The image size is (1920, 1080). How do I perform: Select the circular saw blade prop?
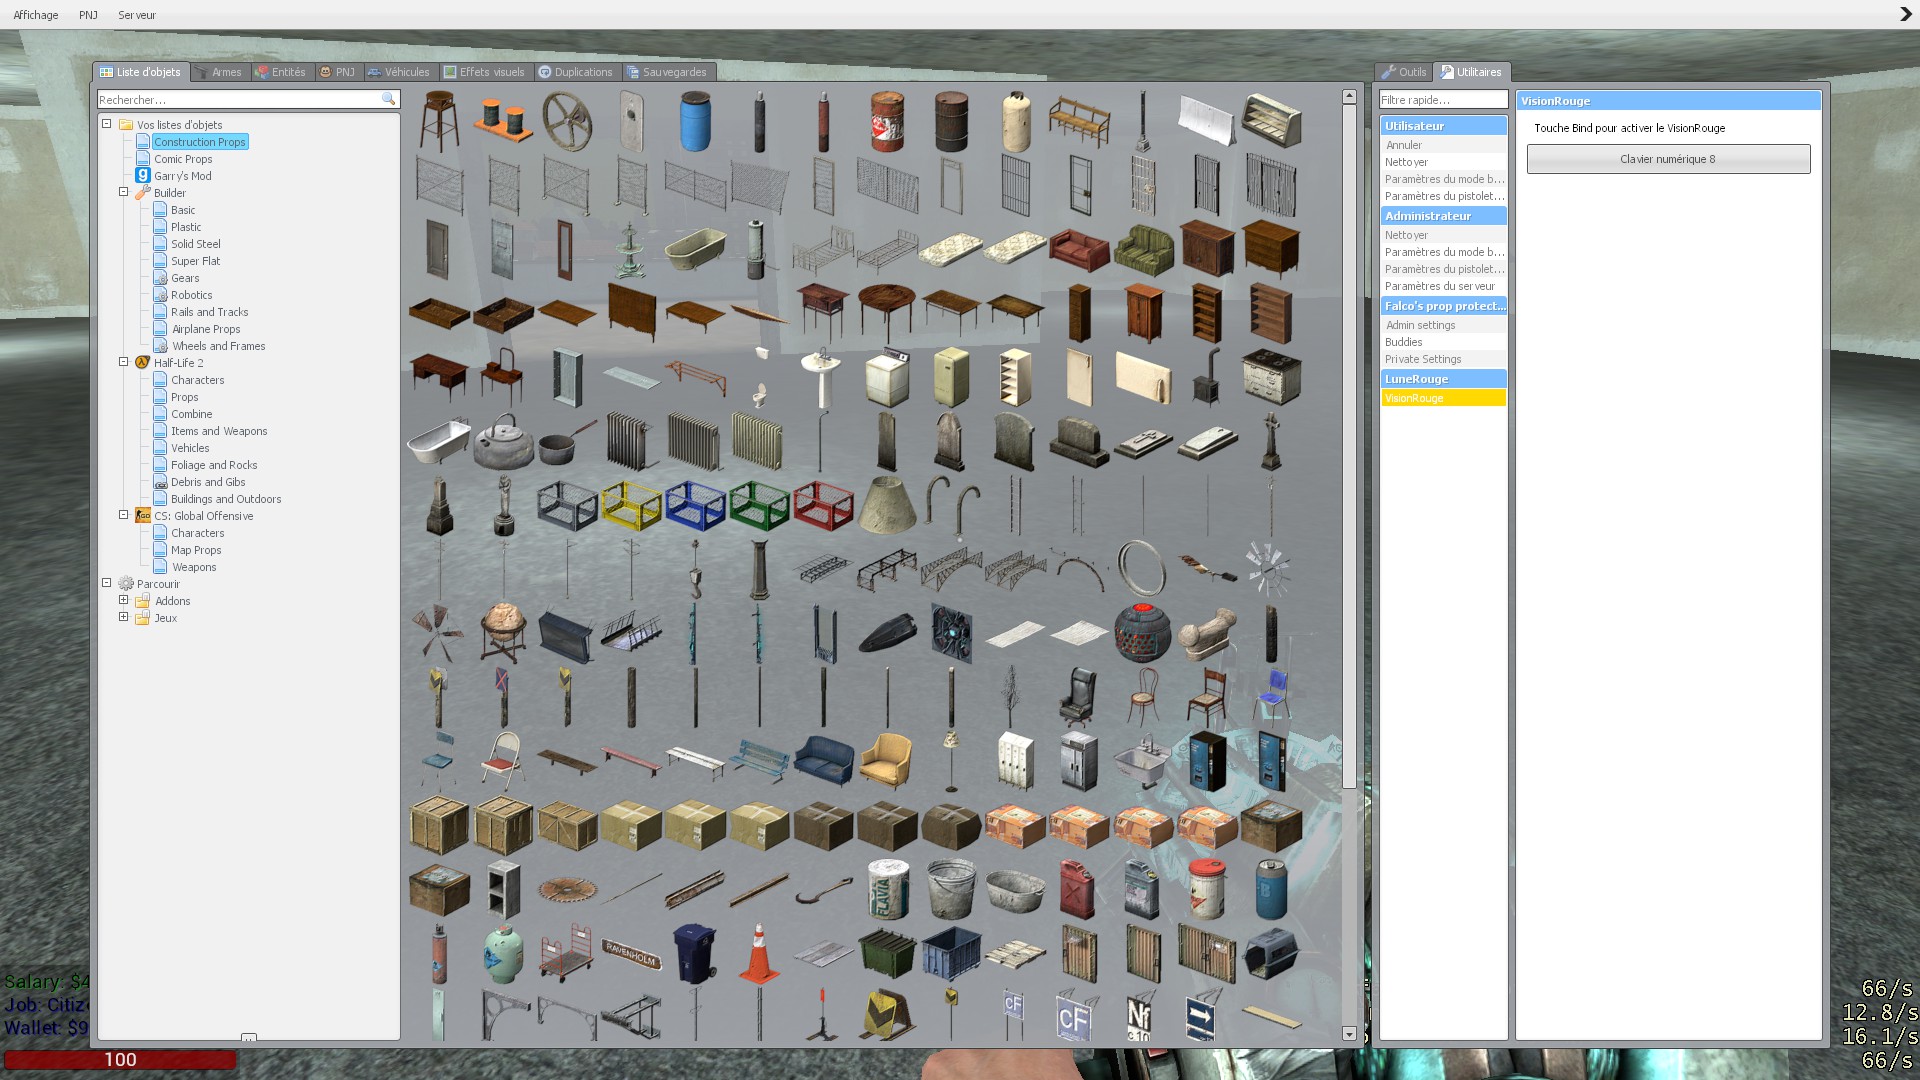pyautogui.click(x=567, y=889)
